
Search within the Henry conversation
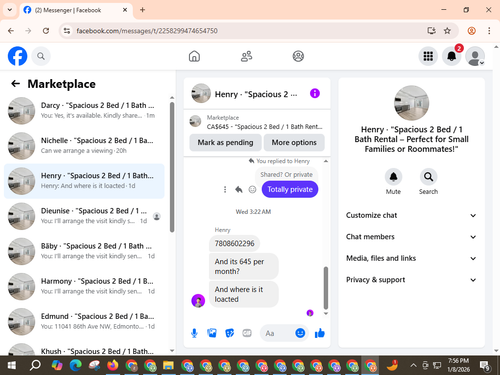pos(428,177)
